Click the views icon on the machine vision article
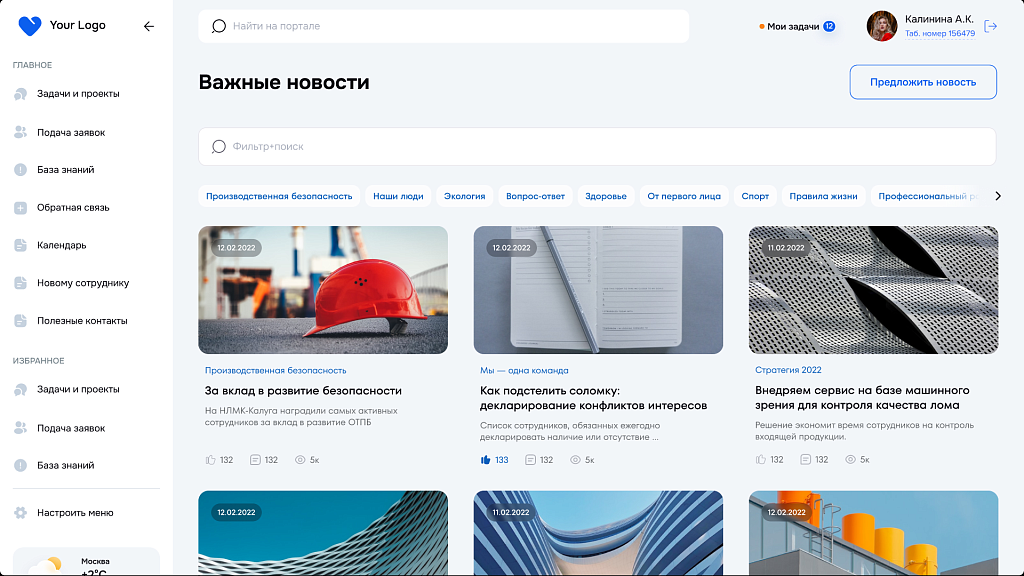Image resolution: width=1024 pixels, height=576 pixels. pyautogui.click(x=850, y=459)
